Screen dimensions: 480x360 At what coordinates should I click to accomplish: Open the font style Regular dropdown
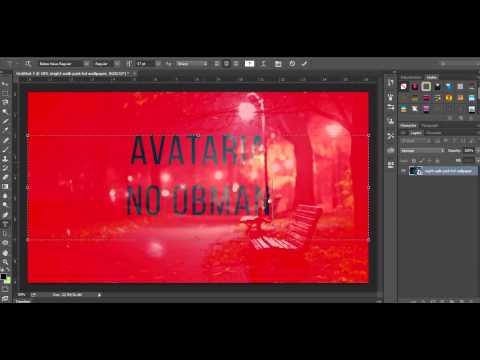pos(106,64)
